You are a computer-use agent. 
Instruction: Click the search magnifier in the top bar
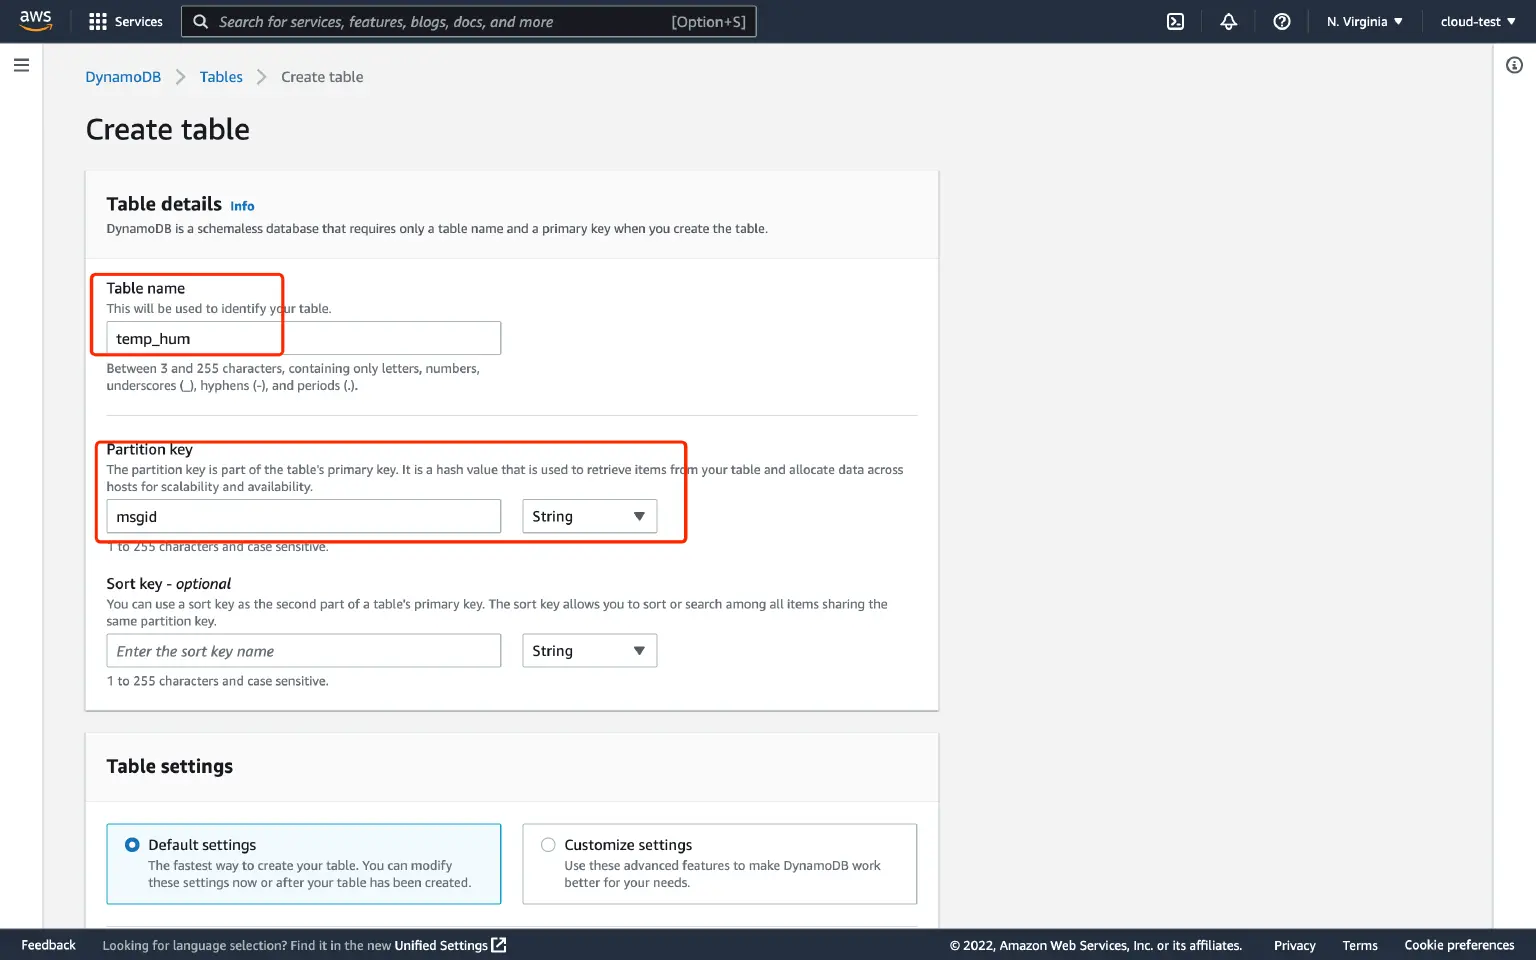click(200, 21)
